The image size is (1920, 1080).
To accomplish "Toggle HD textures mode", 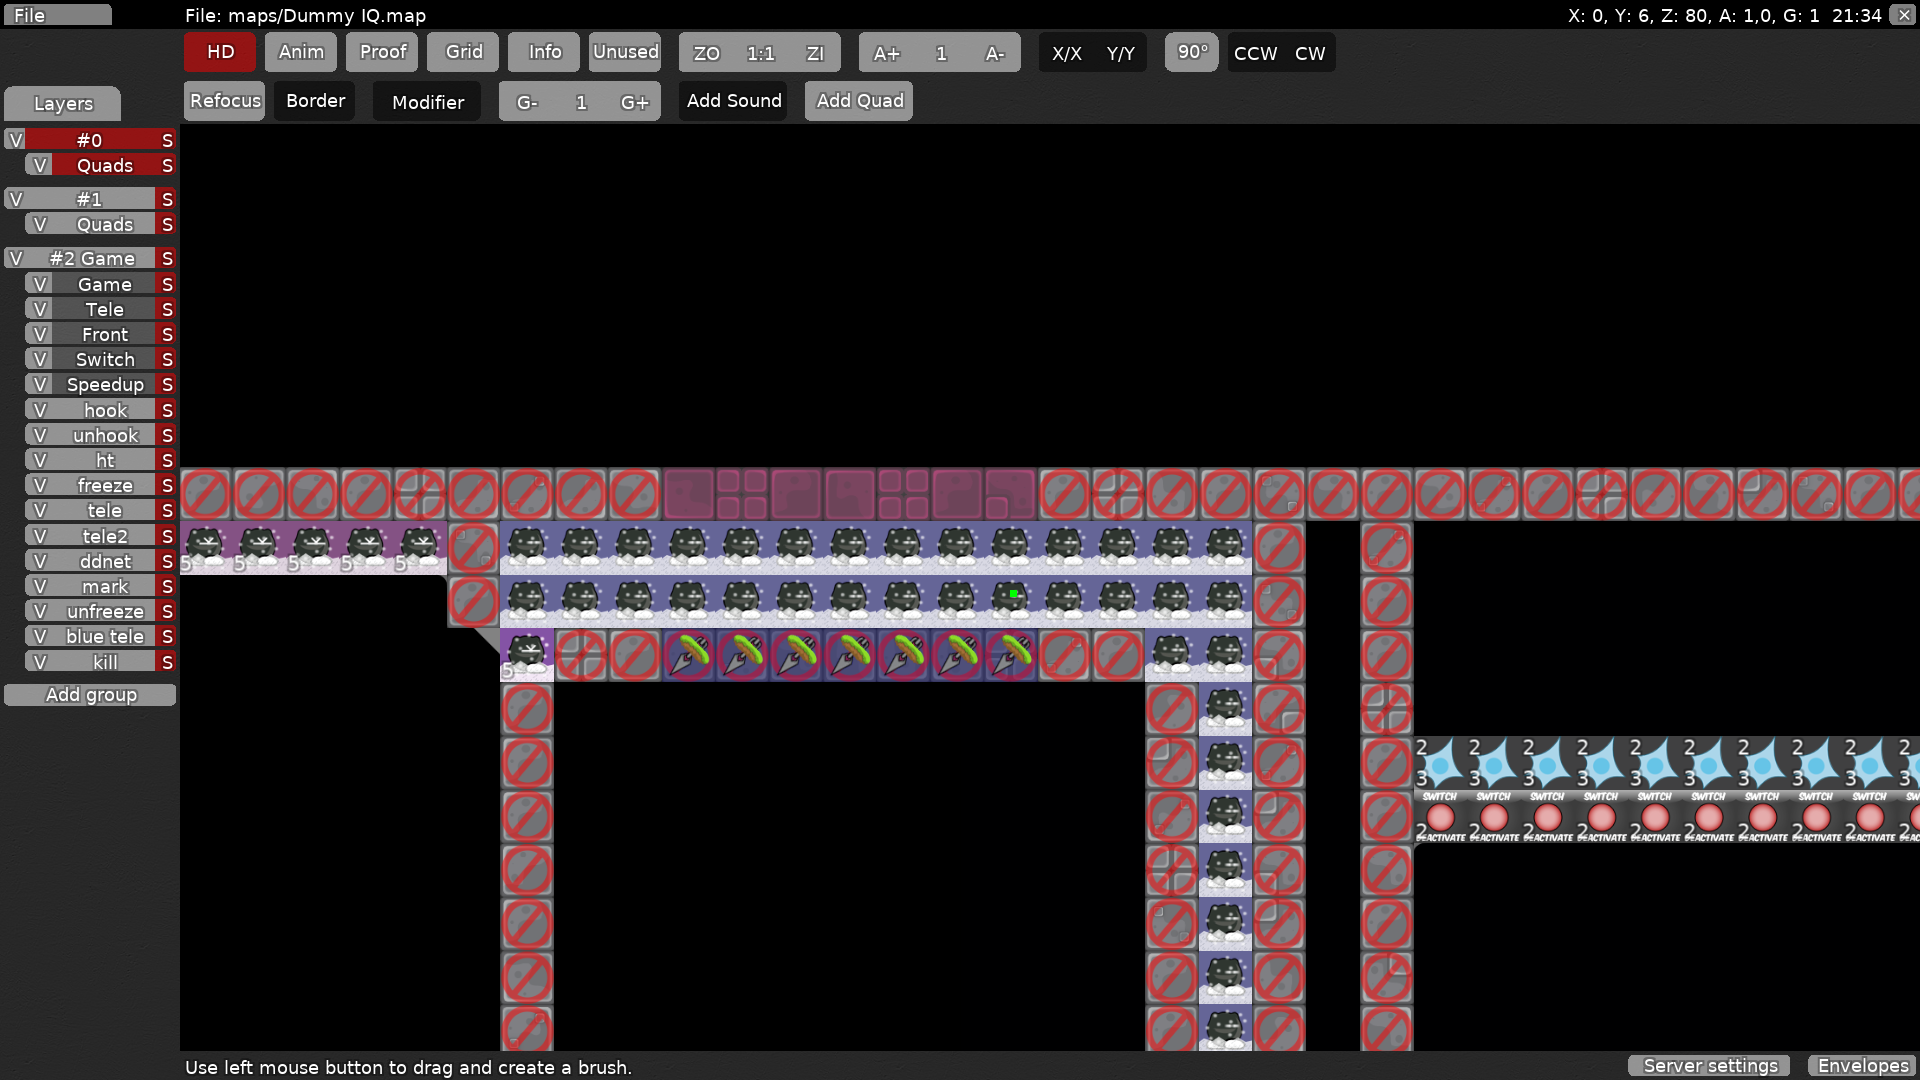I will [218, 52].
